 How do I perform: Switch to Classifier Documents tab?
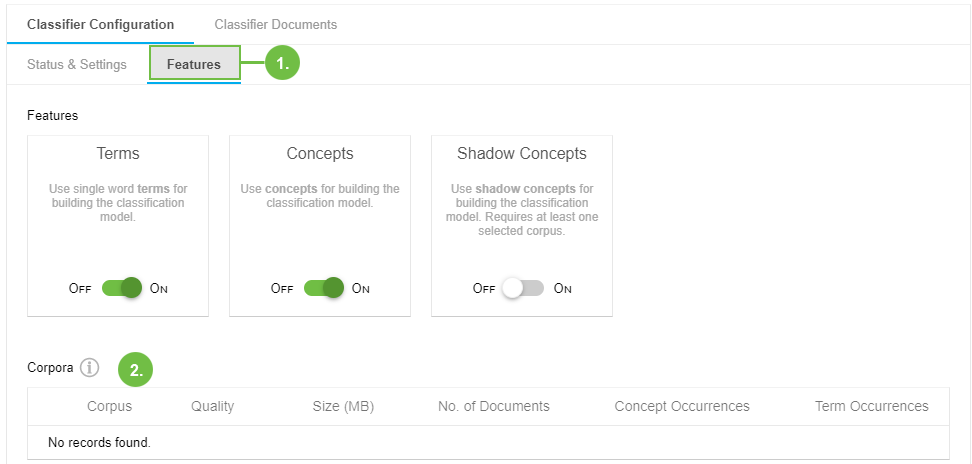(x=276, y=24)
